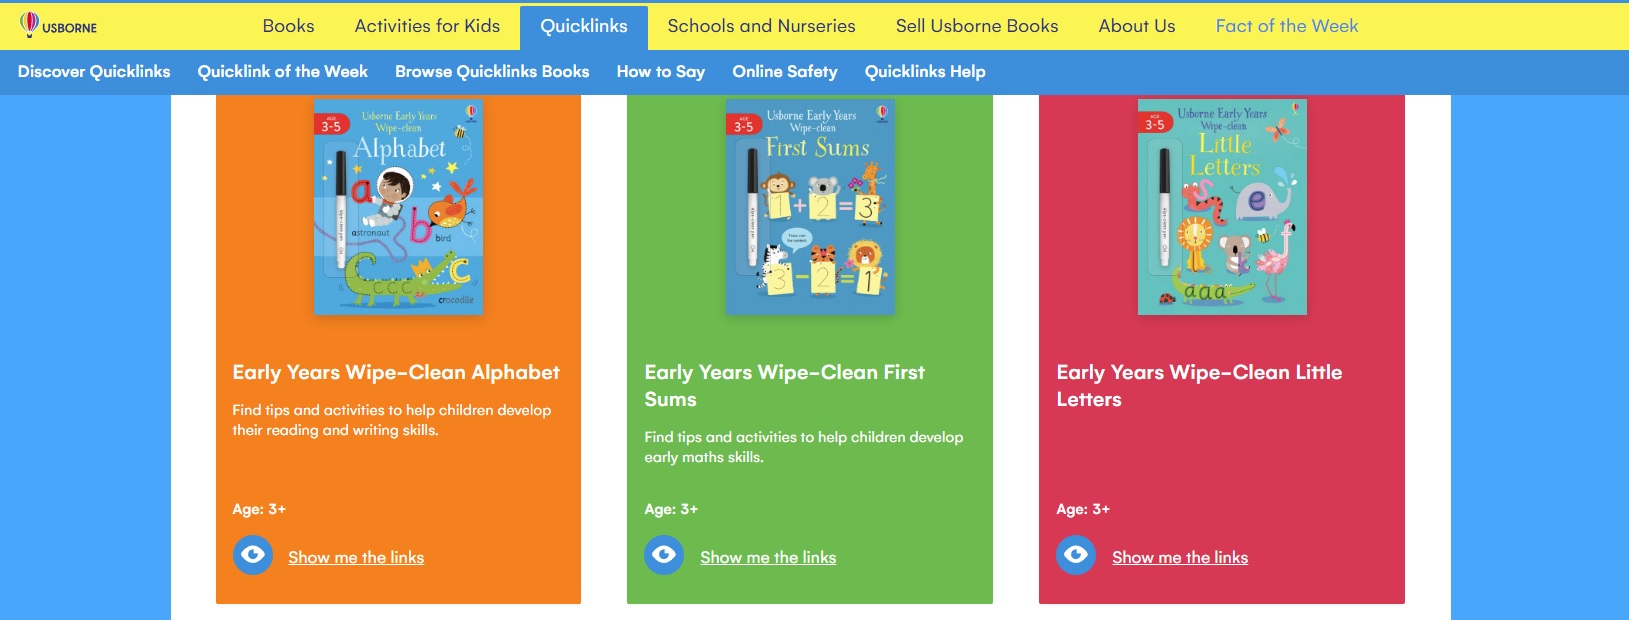This screenshot has height=620, width=1629.
Task: Open the About Us menu
Action: point(1137,26)
